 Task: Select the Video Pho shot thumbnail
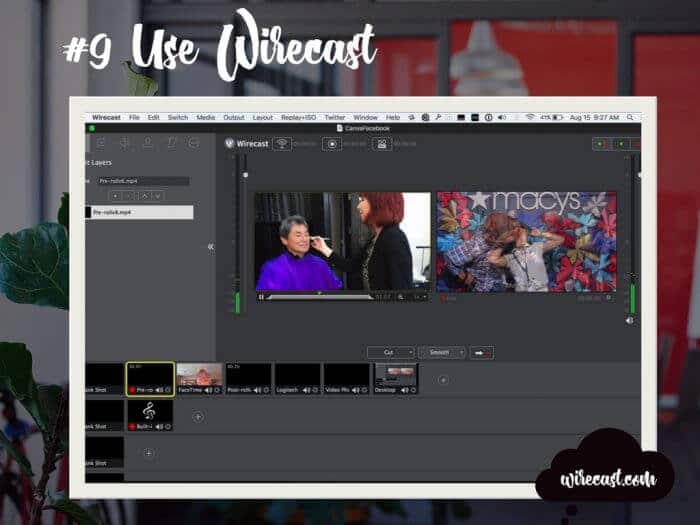click(x=347, y=376)
